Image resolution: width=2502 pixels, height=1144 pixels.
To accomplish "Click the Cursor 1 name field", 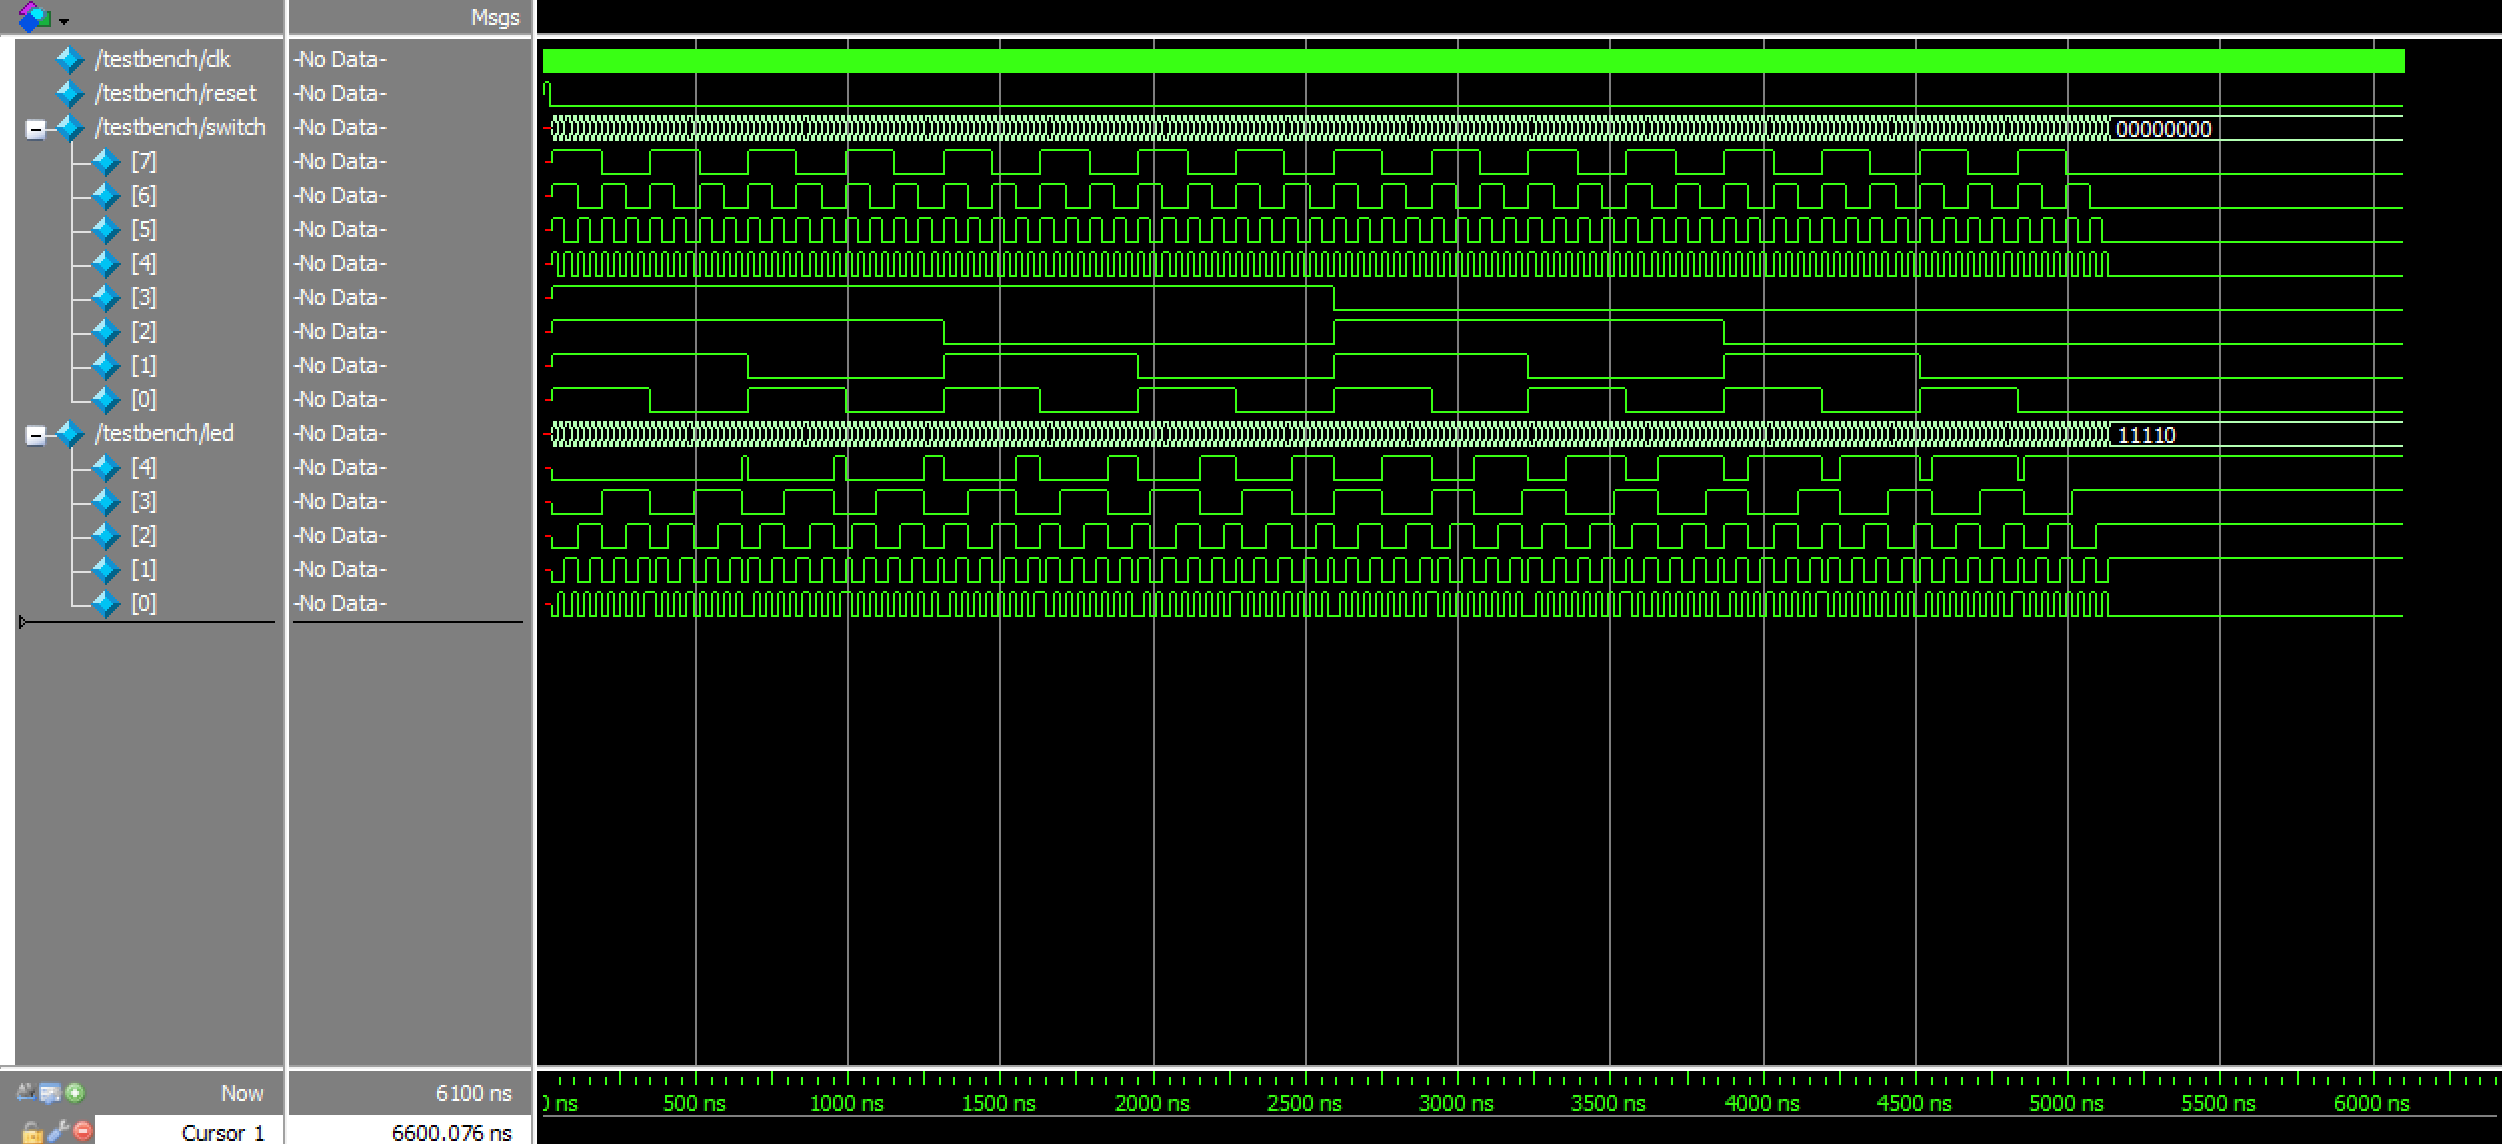I will 222,1132.
